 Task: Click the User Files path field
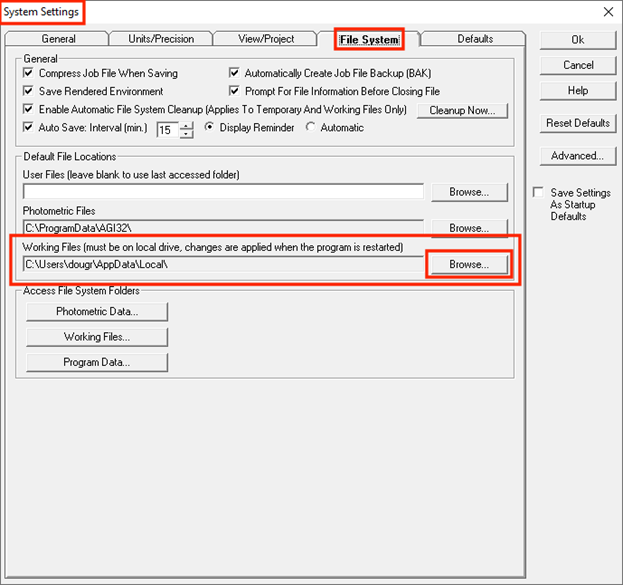[x=223, y=192]
